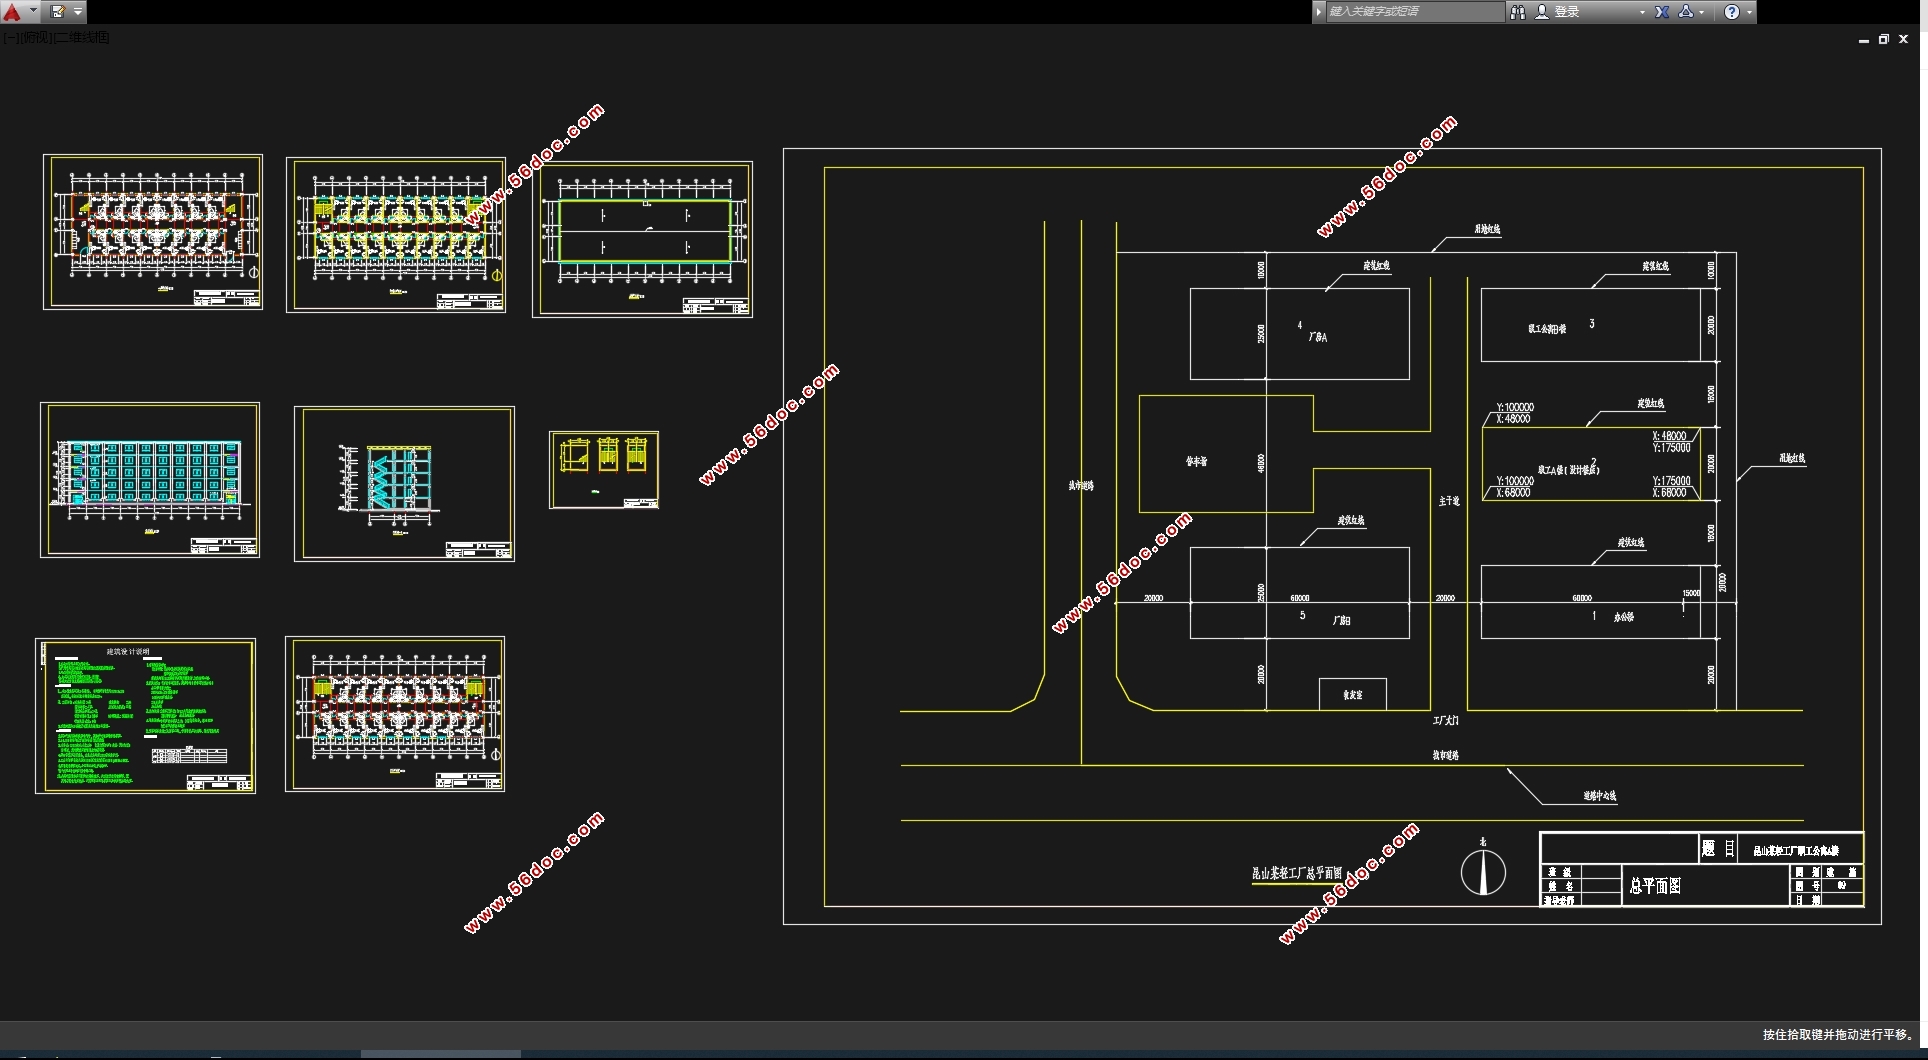
Task: Select the green design notes drawing sheet
Action: click(x=146, y=716)
